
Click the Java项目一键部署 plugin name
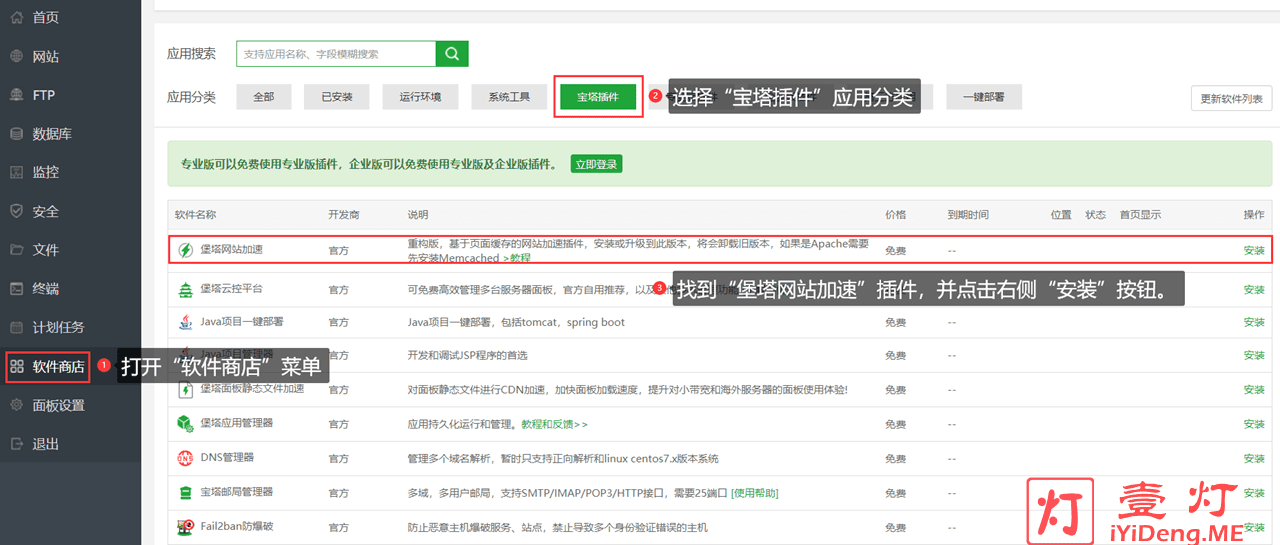tap(242, 322)
